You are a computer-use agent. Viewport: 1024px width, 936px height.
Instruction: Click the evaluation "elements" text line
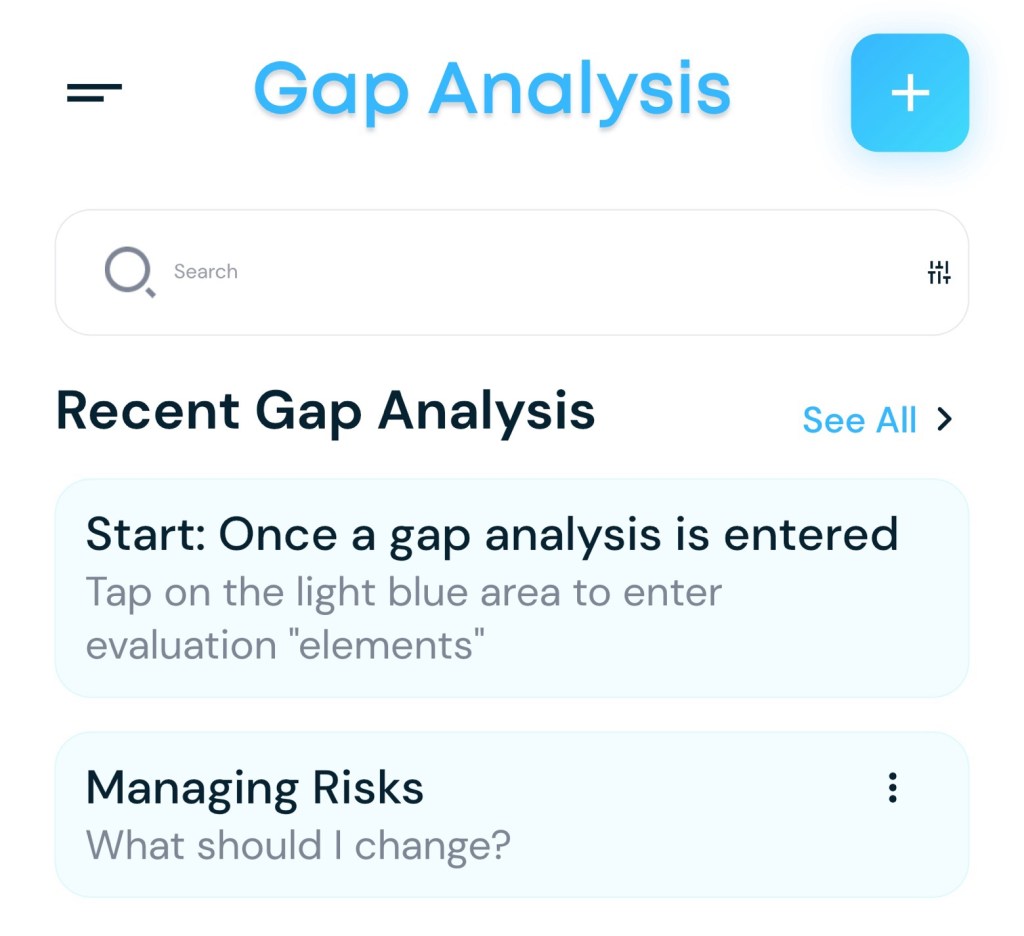285,644
